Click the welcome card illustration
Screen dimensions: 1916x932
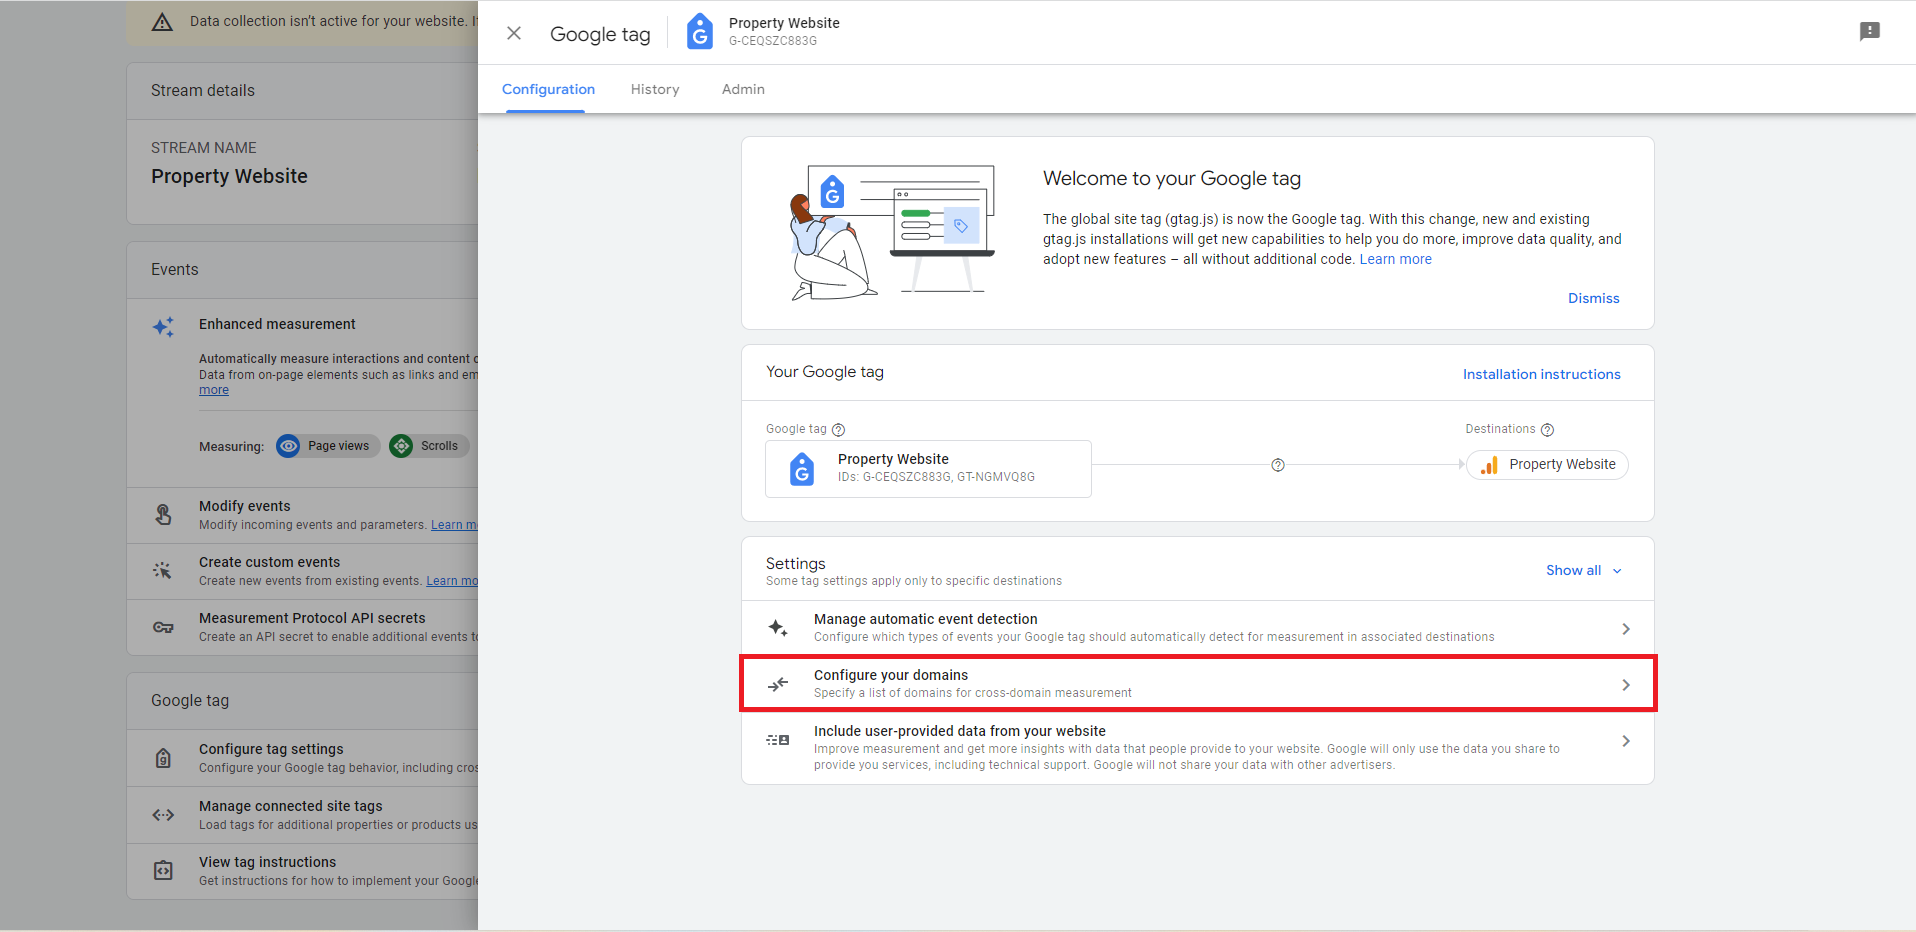pyautogui.click(x=892, y=233)
